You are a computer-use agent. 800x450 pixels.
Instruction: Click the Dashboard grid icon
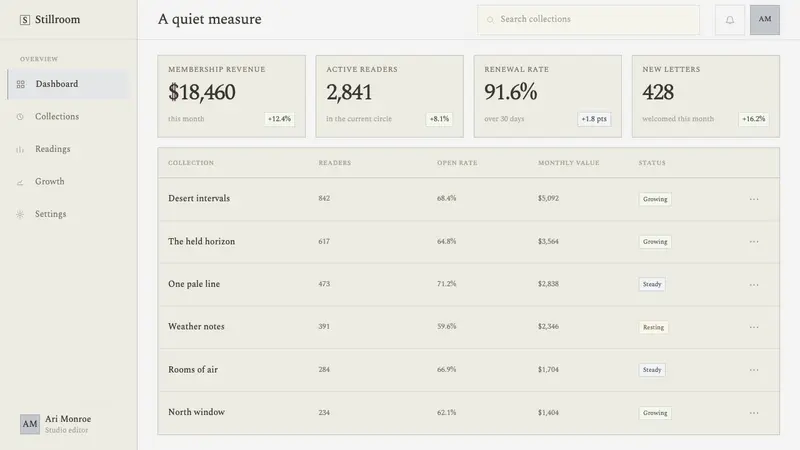20,84
